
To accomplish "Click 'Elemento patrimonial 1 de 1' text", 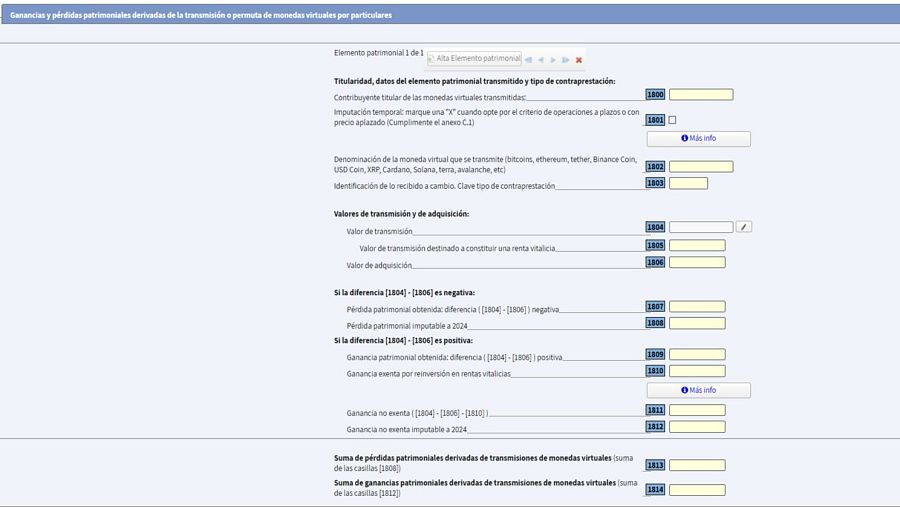I will [x=379, y=53].
